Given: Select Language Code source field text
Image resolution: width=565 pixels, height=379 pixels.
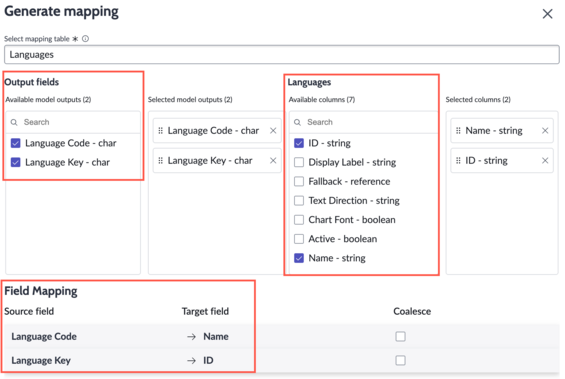Looking at the screenshot, I should (x=44, y=336).
